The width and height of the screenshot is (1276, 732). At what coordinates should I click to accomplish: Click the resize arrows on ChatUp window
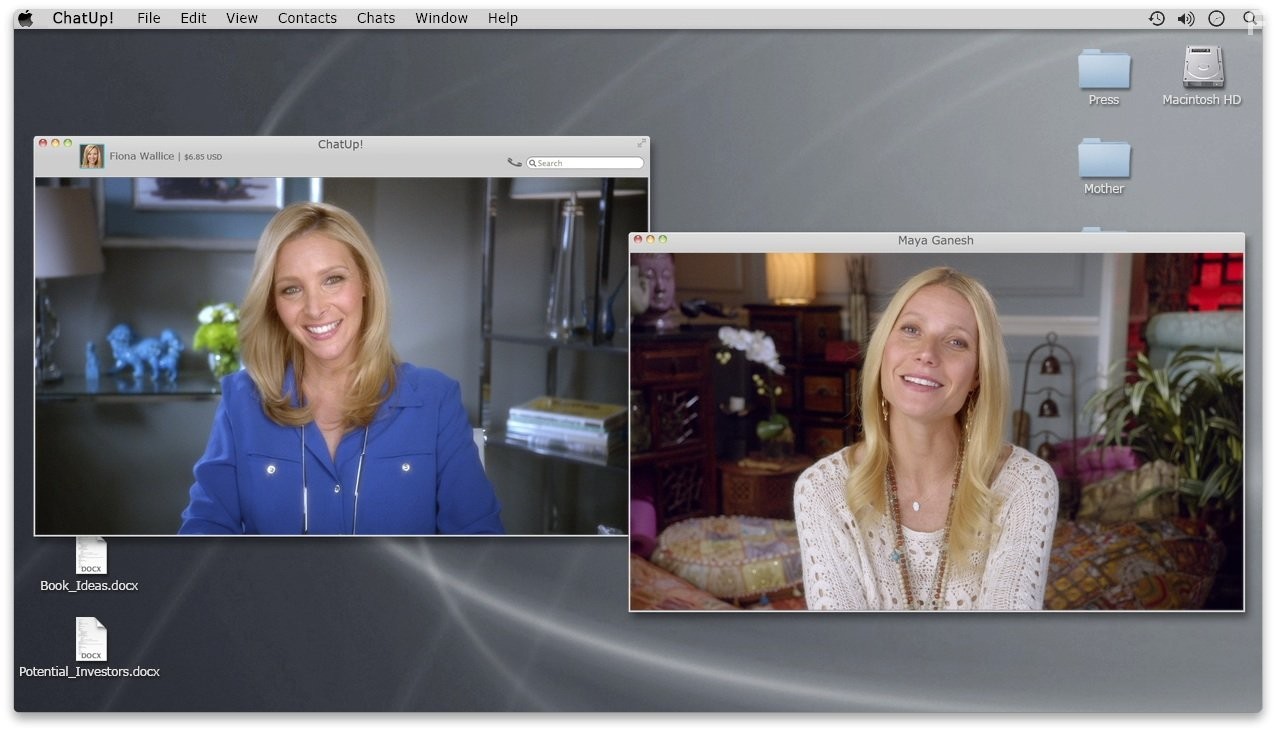pyautogui.click(x=640, y=143)
